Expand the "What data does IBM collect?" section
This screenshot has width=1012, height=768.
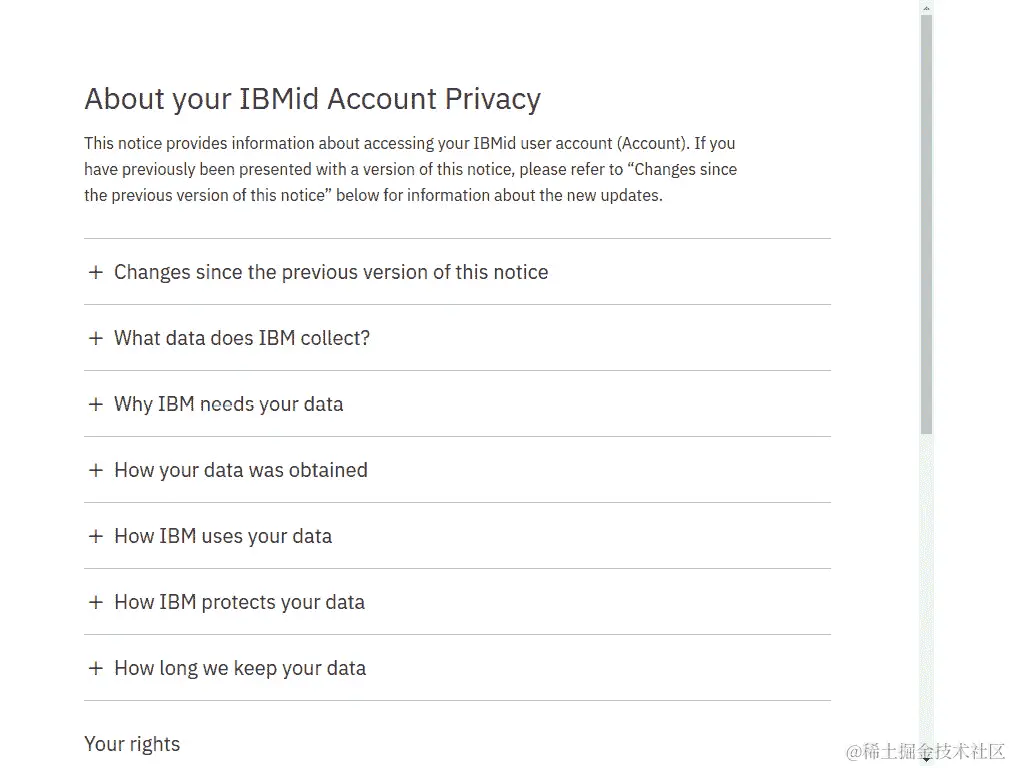tap(242, 337)
